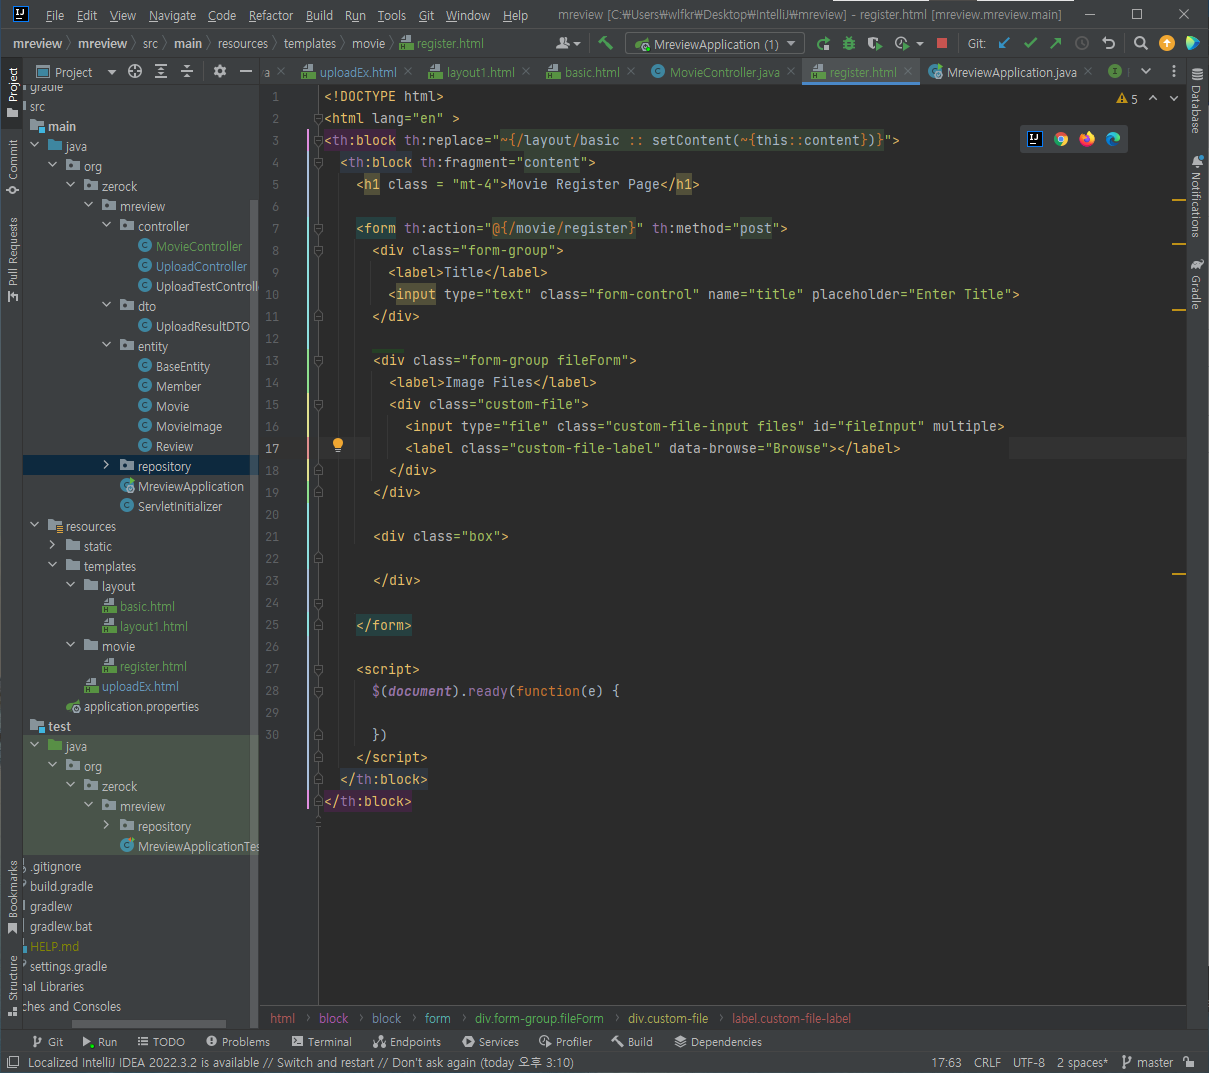The image size is (1209, 1073).
Task: Collapse all nodes in the Project panel
Action: click(187, 71)
